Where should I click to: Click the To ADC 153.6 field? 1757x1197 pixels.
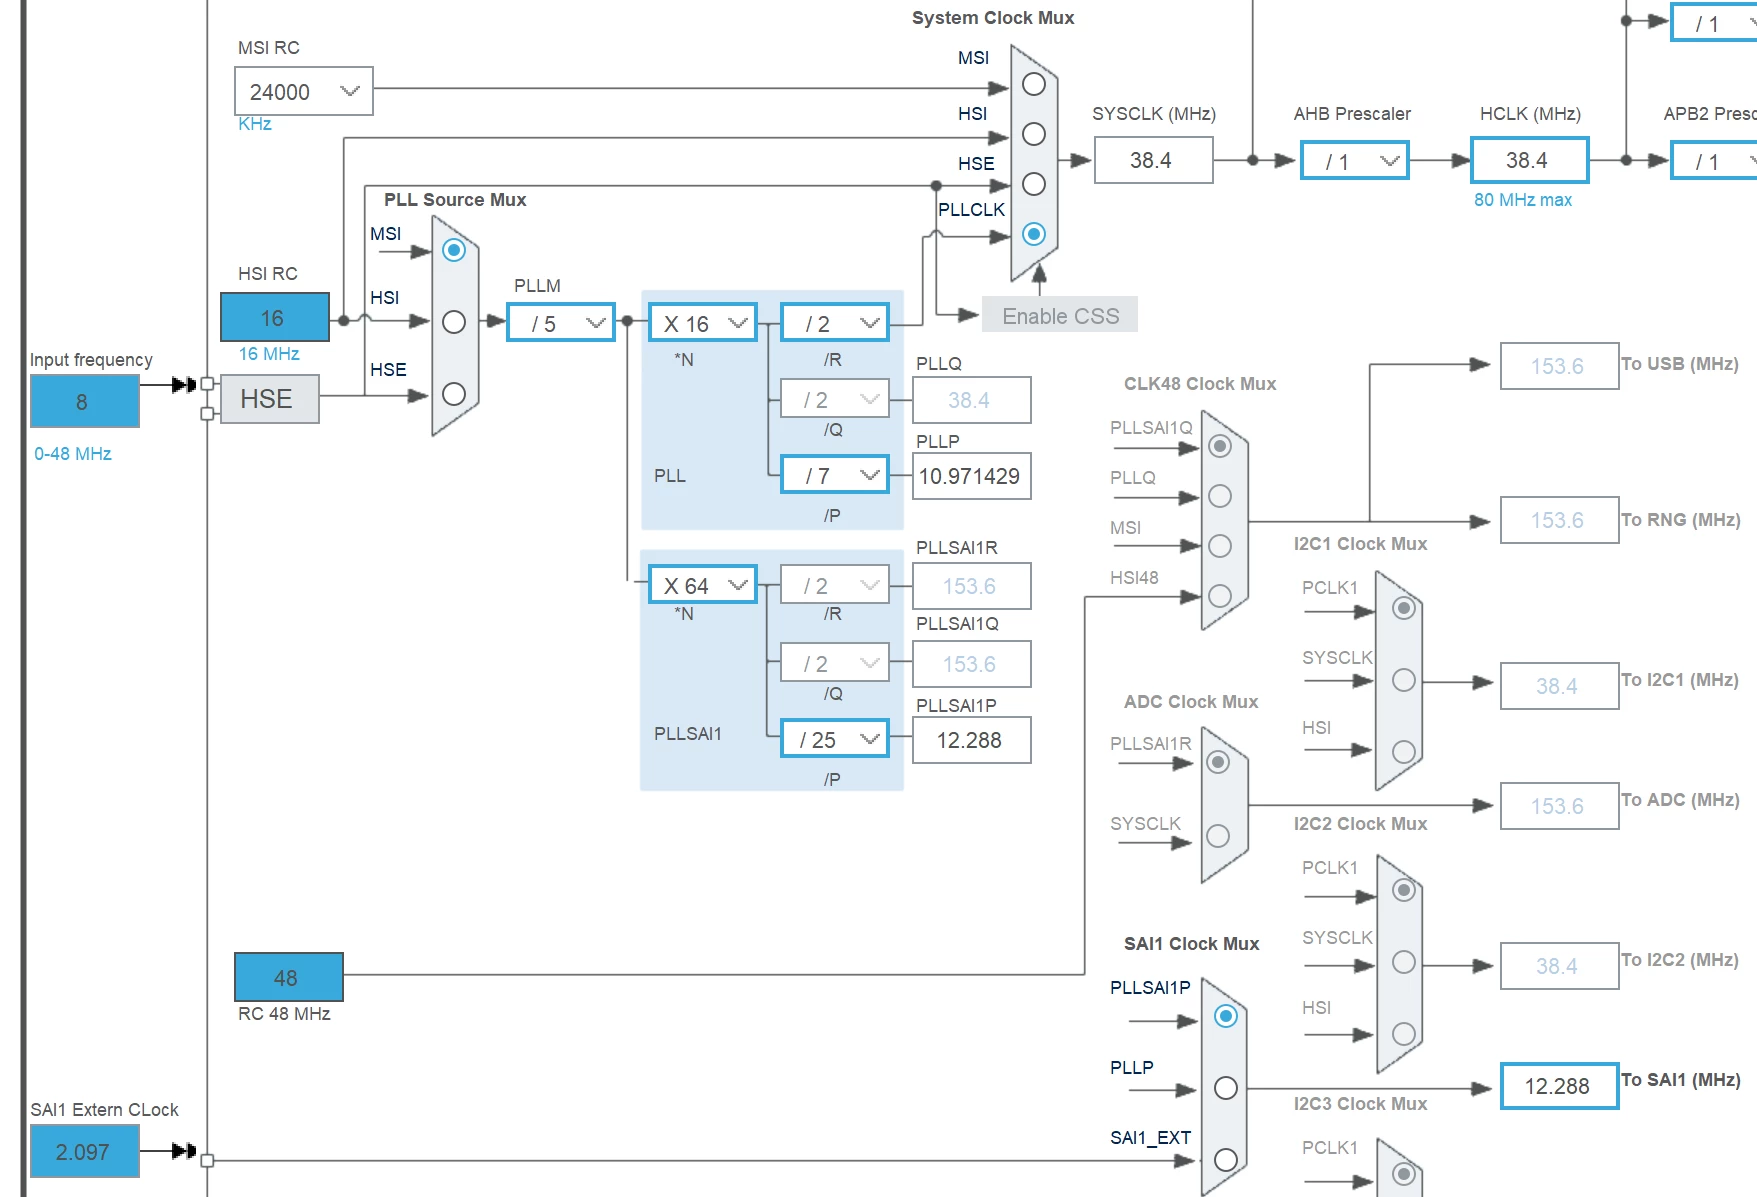(1560, 806)
